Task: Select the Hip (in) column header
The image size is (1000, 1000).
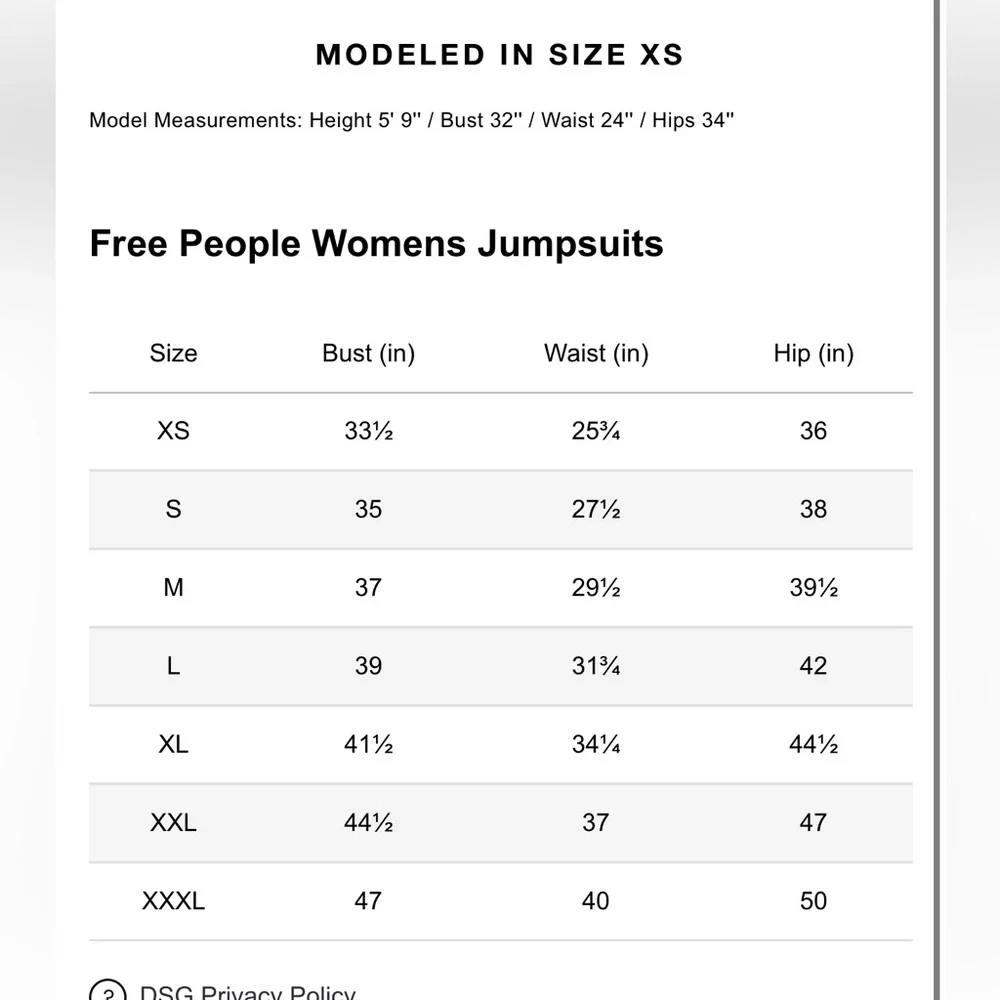Action: click(813, 353)
